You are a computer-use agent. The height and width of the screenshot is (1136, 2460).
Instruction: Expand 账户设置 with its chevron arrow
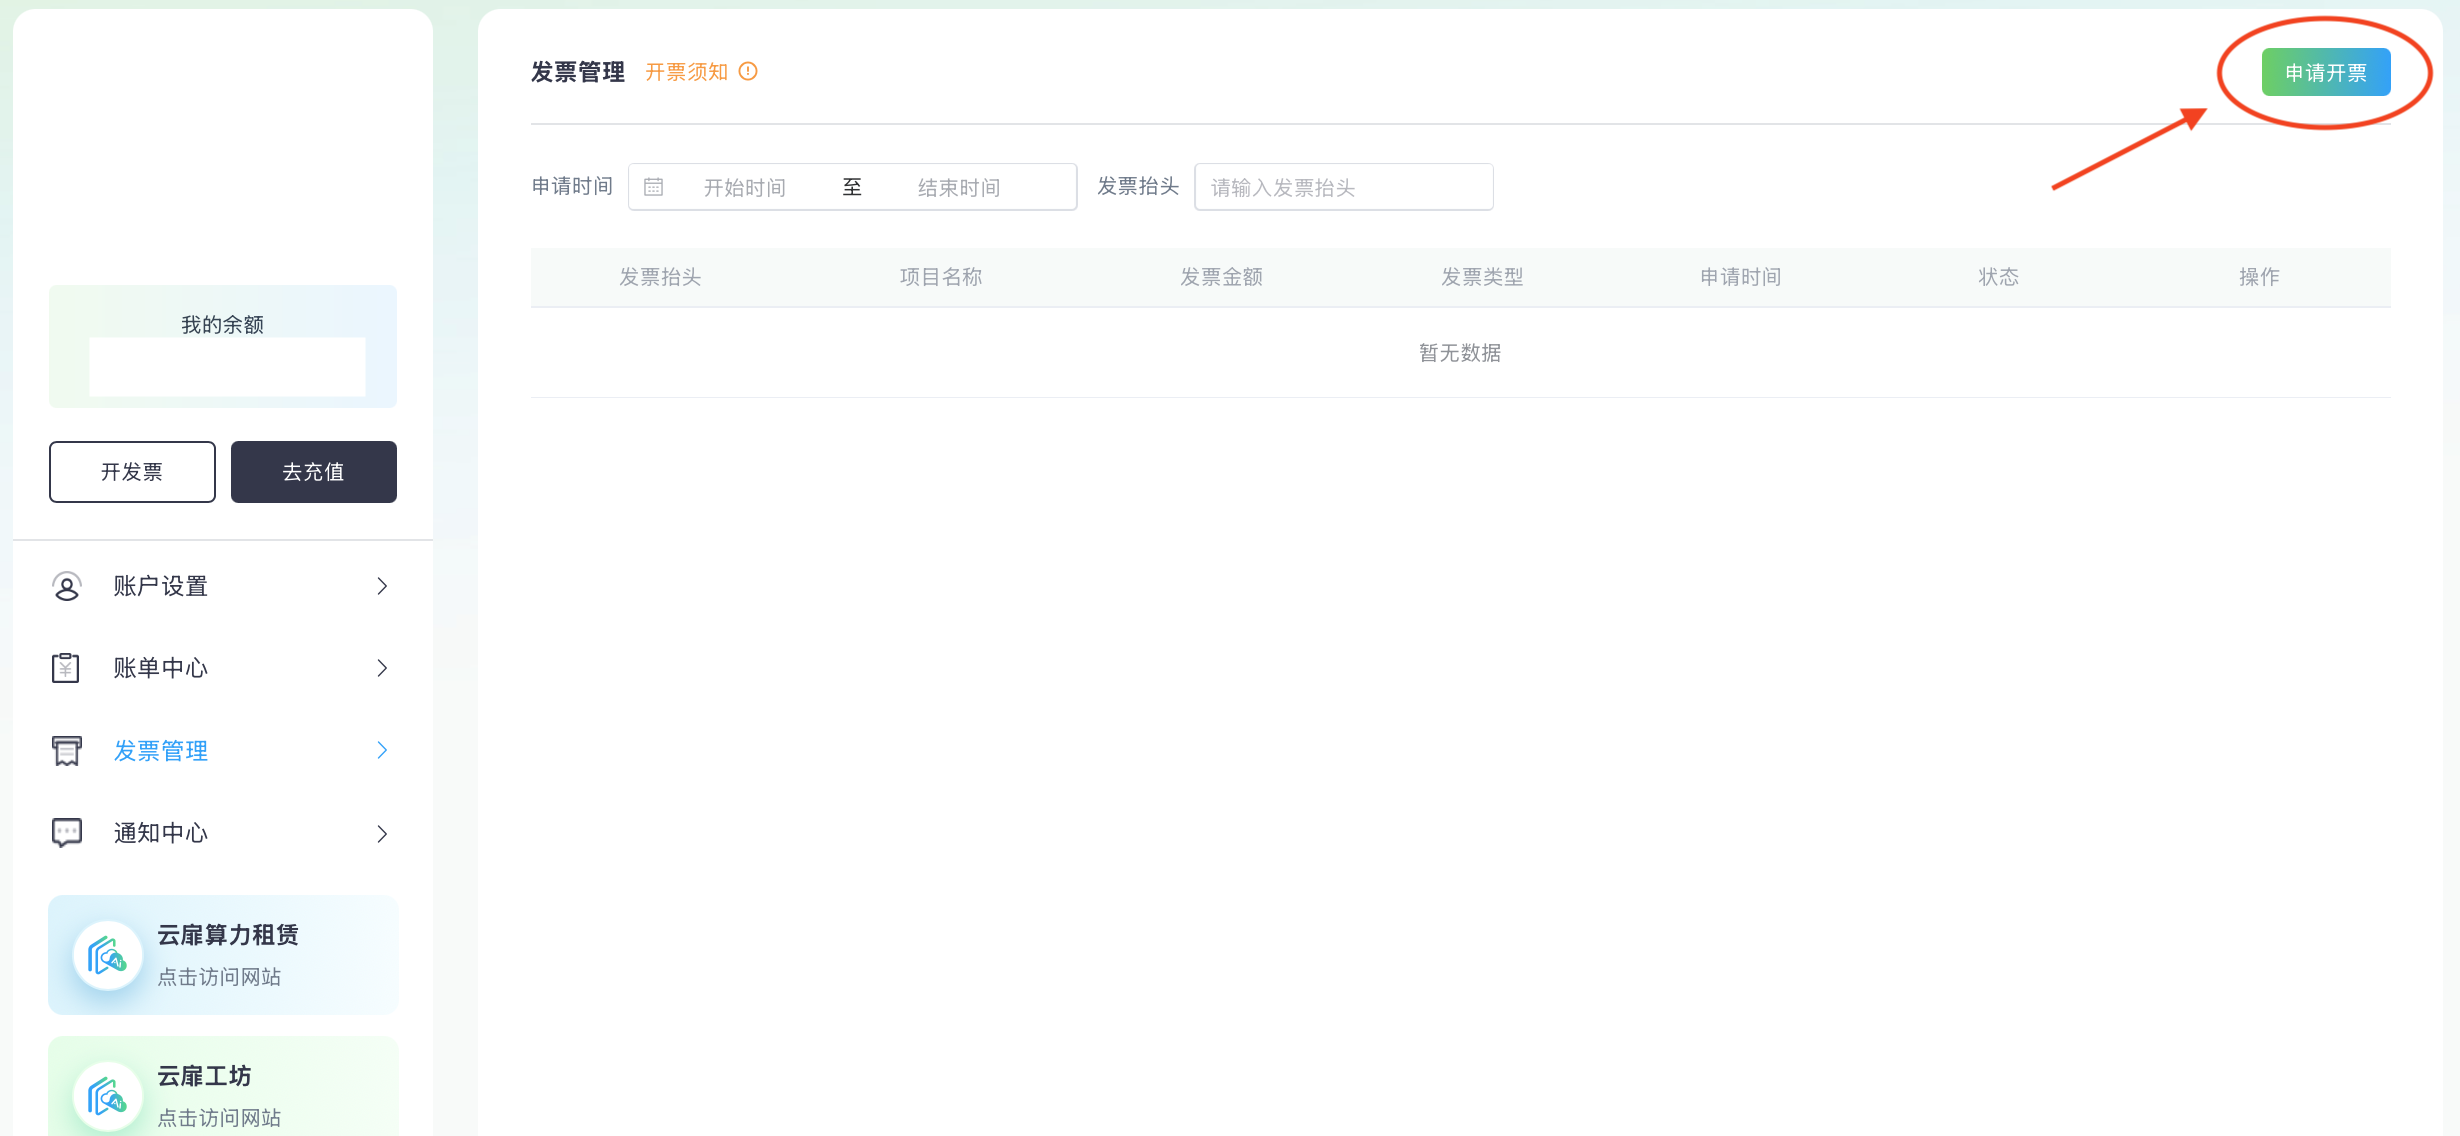coord(382,586)
